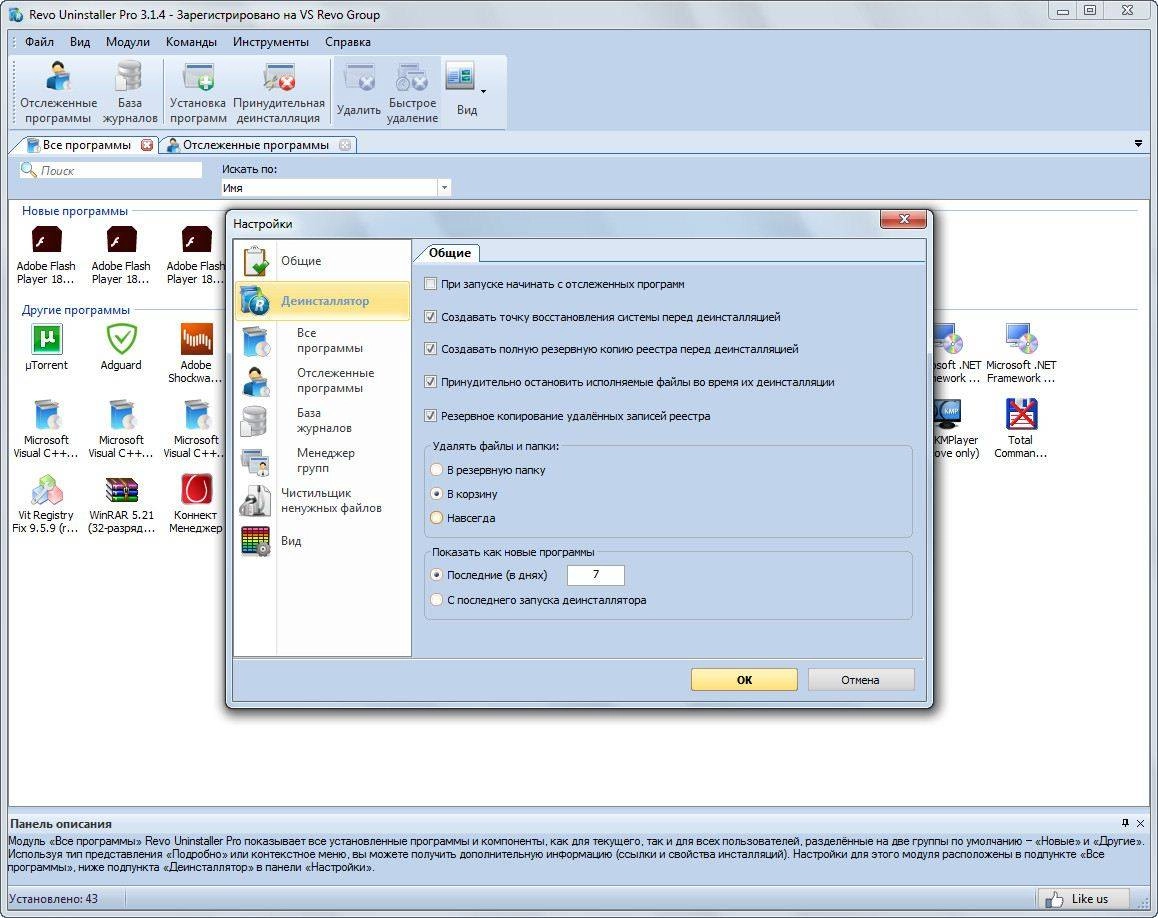Select Последние (в днях) radio option
1158x918 pixels.
[x=436, y=575]
